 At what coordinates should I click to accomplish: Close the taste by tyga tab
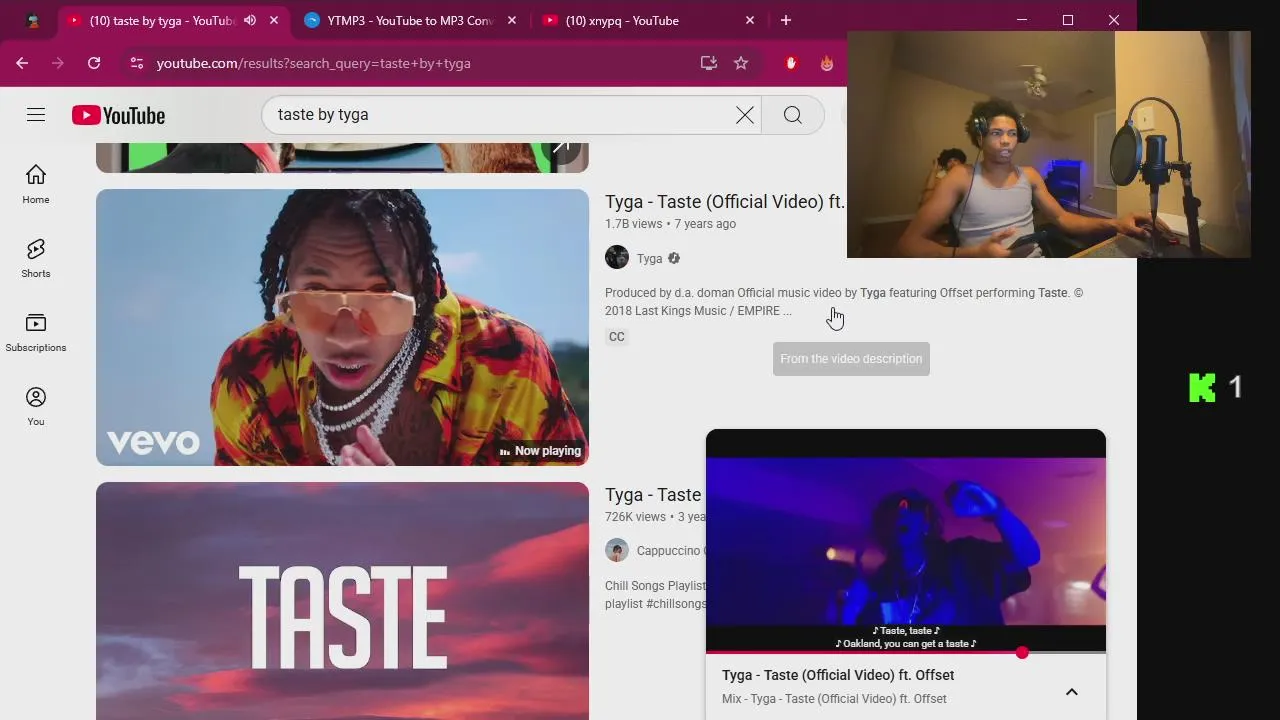click(x=274, y=20)
